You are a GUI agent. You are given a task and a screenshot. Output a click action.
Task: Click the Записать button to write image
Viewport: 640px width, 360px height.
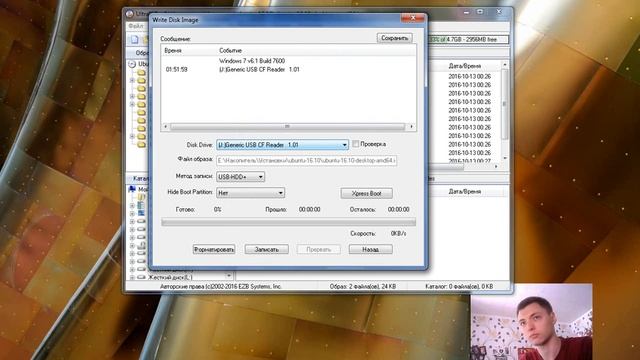267,249
